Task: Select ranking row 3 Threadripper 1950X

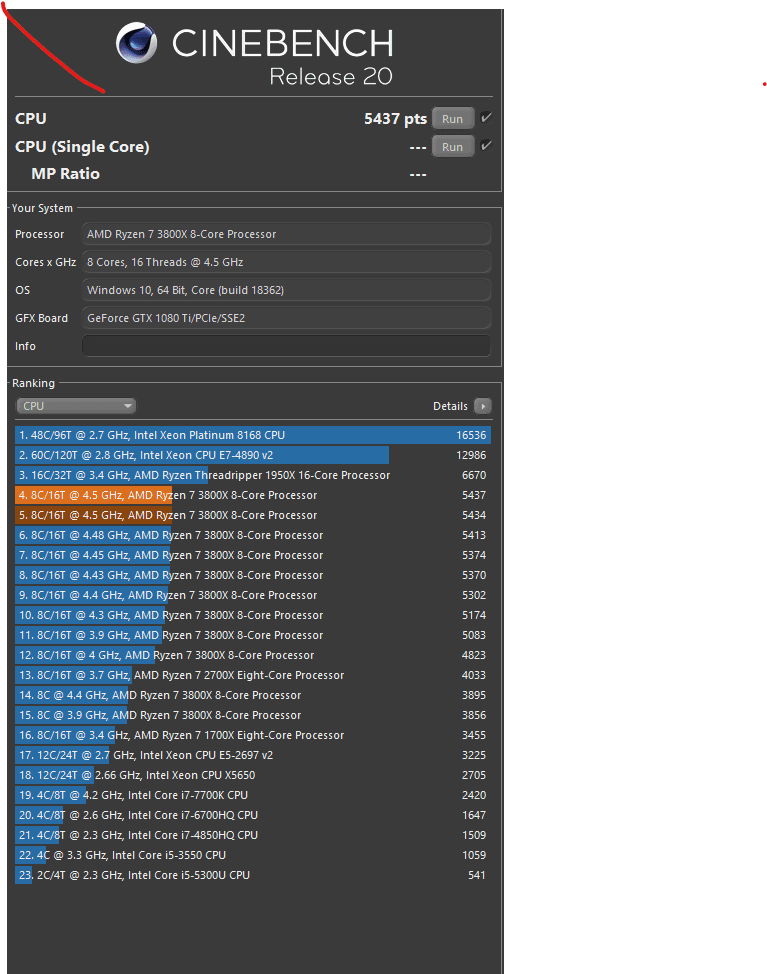Action: pos(253,475)
